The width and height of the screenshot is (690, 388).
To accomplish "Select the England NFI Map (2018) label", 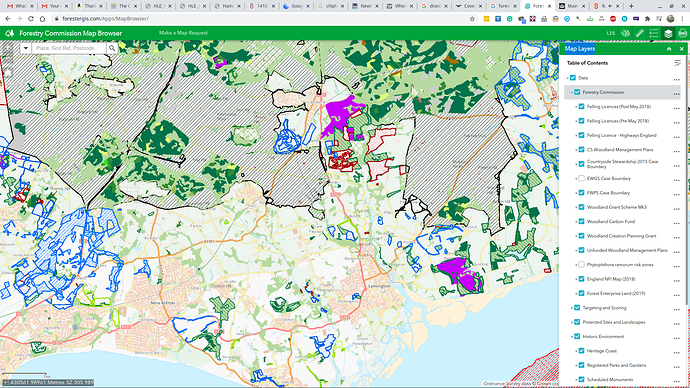I will pos(611,279).
